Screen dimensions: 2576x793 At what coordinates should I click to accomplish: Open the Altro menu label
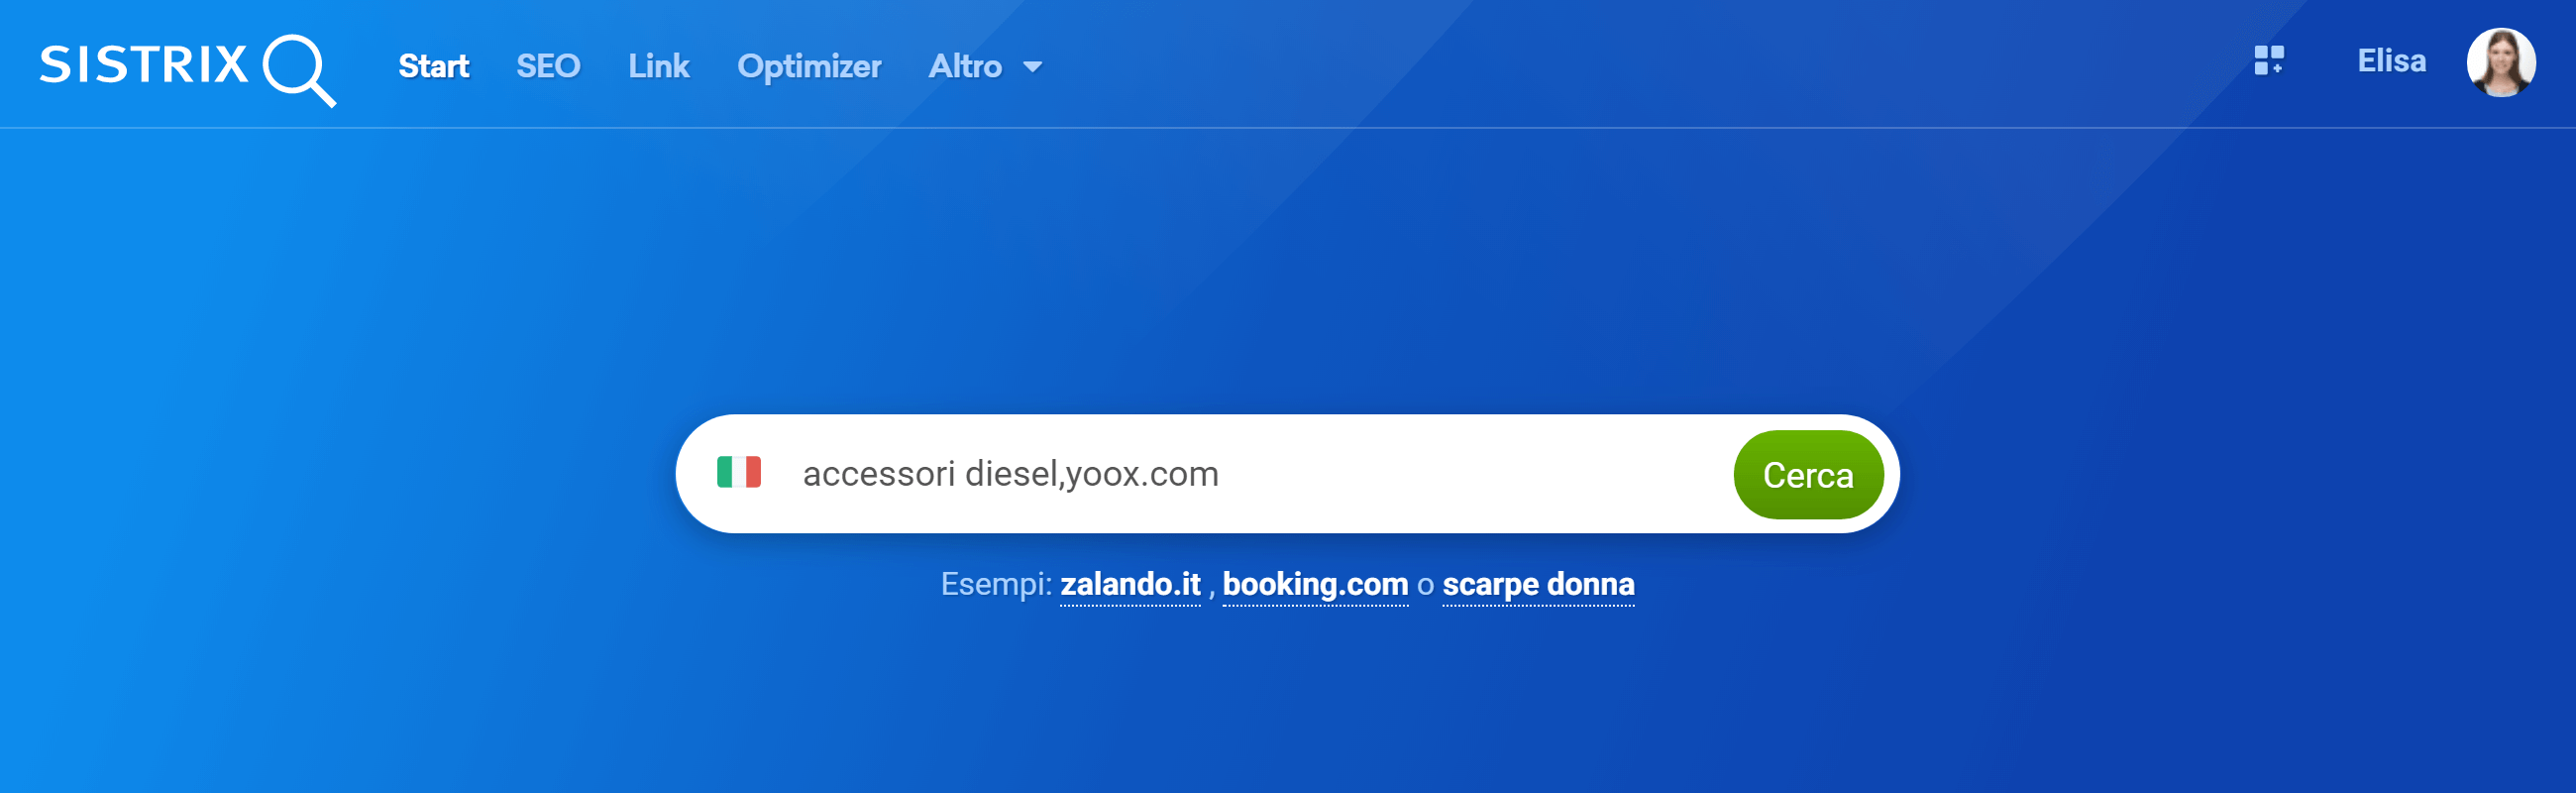click(x=964, y=66)
